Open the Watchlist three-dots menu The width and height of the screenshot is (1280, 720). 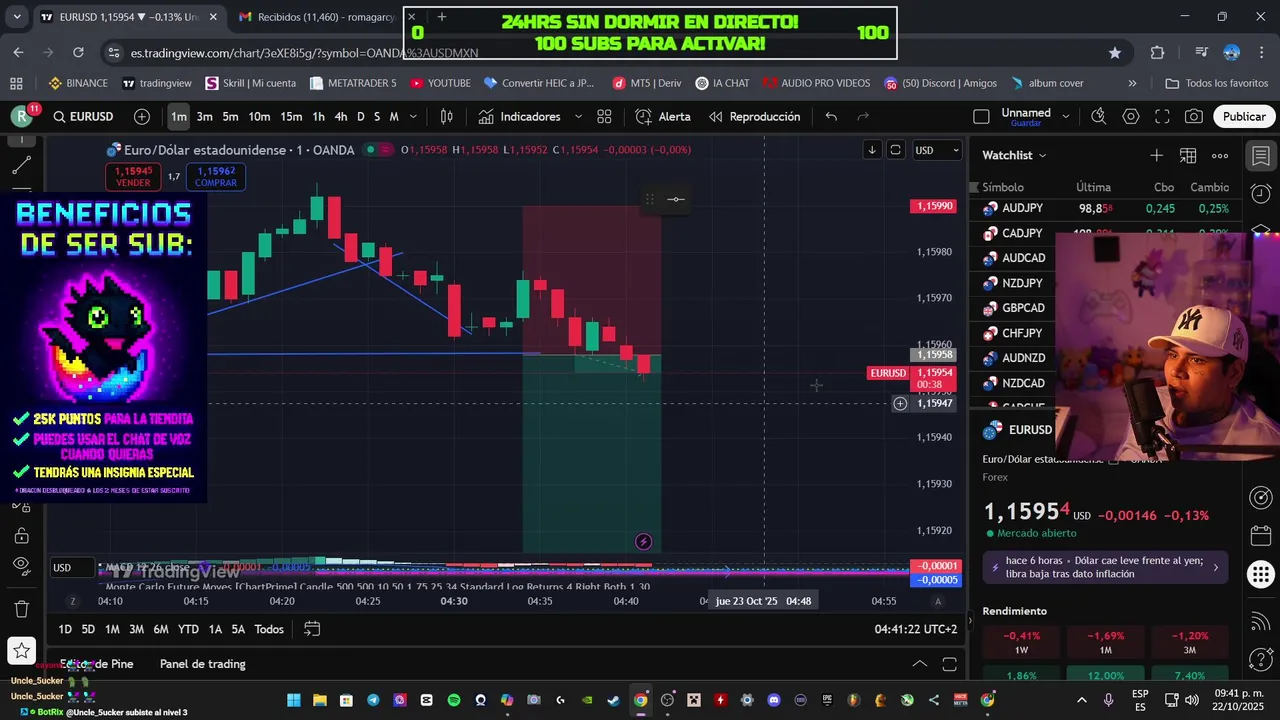1220,155
